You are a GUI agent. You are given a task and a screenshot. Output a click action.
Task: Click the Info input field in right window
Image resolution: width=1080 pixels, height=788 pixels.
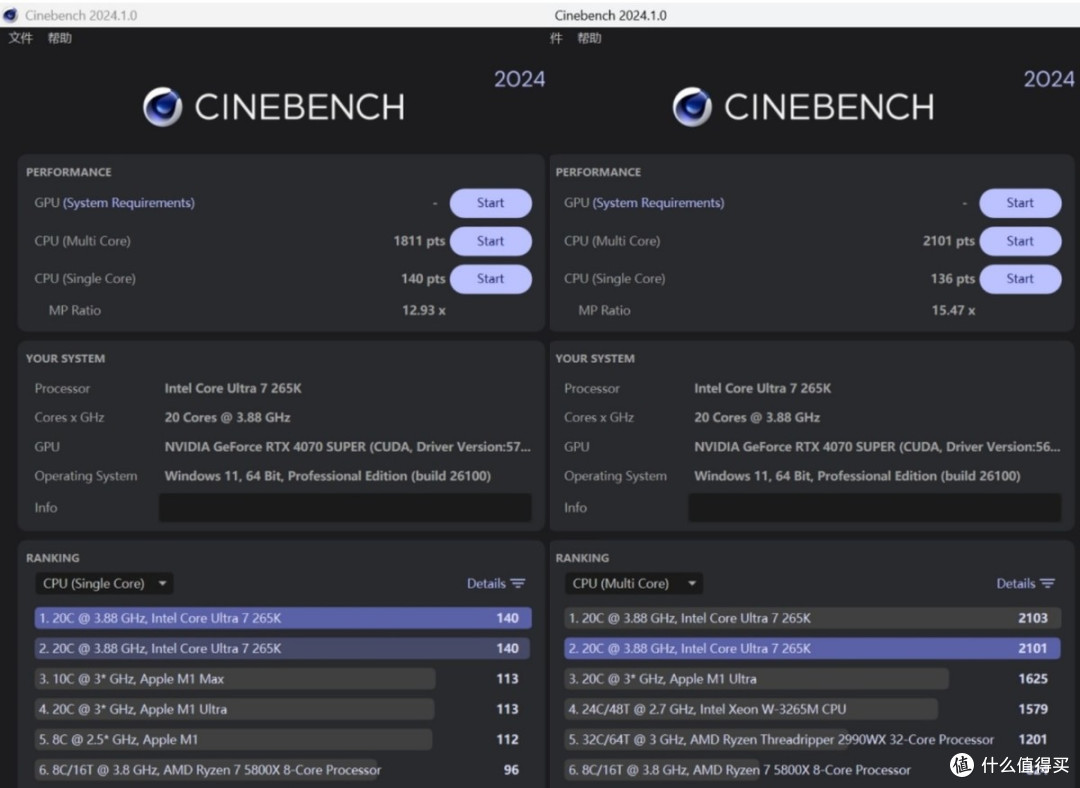point(875,508)
